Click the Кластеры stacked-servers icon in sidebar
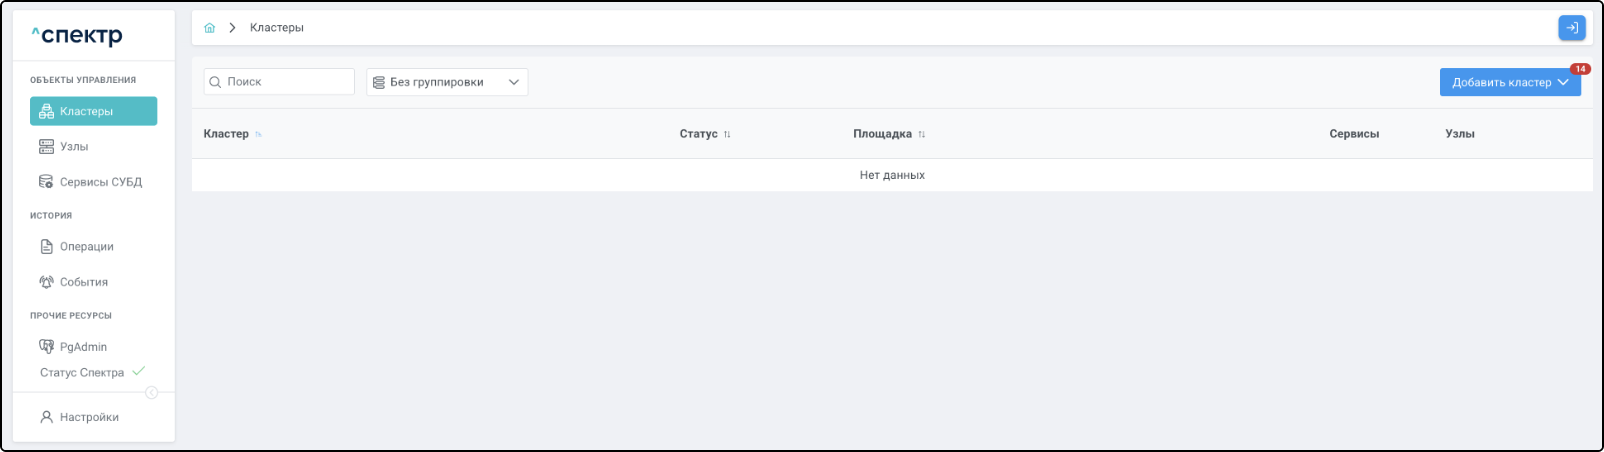Image resolution: width=1604 pixels, height=452 pixels. click(46, 112)
